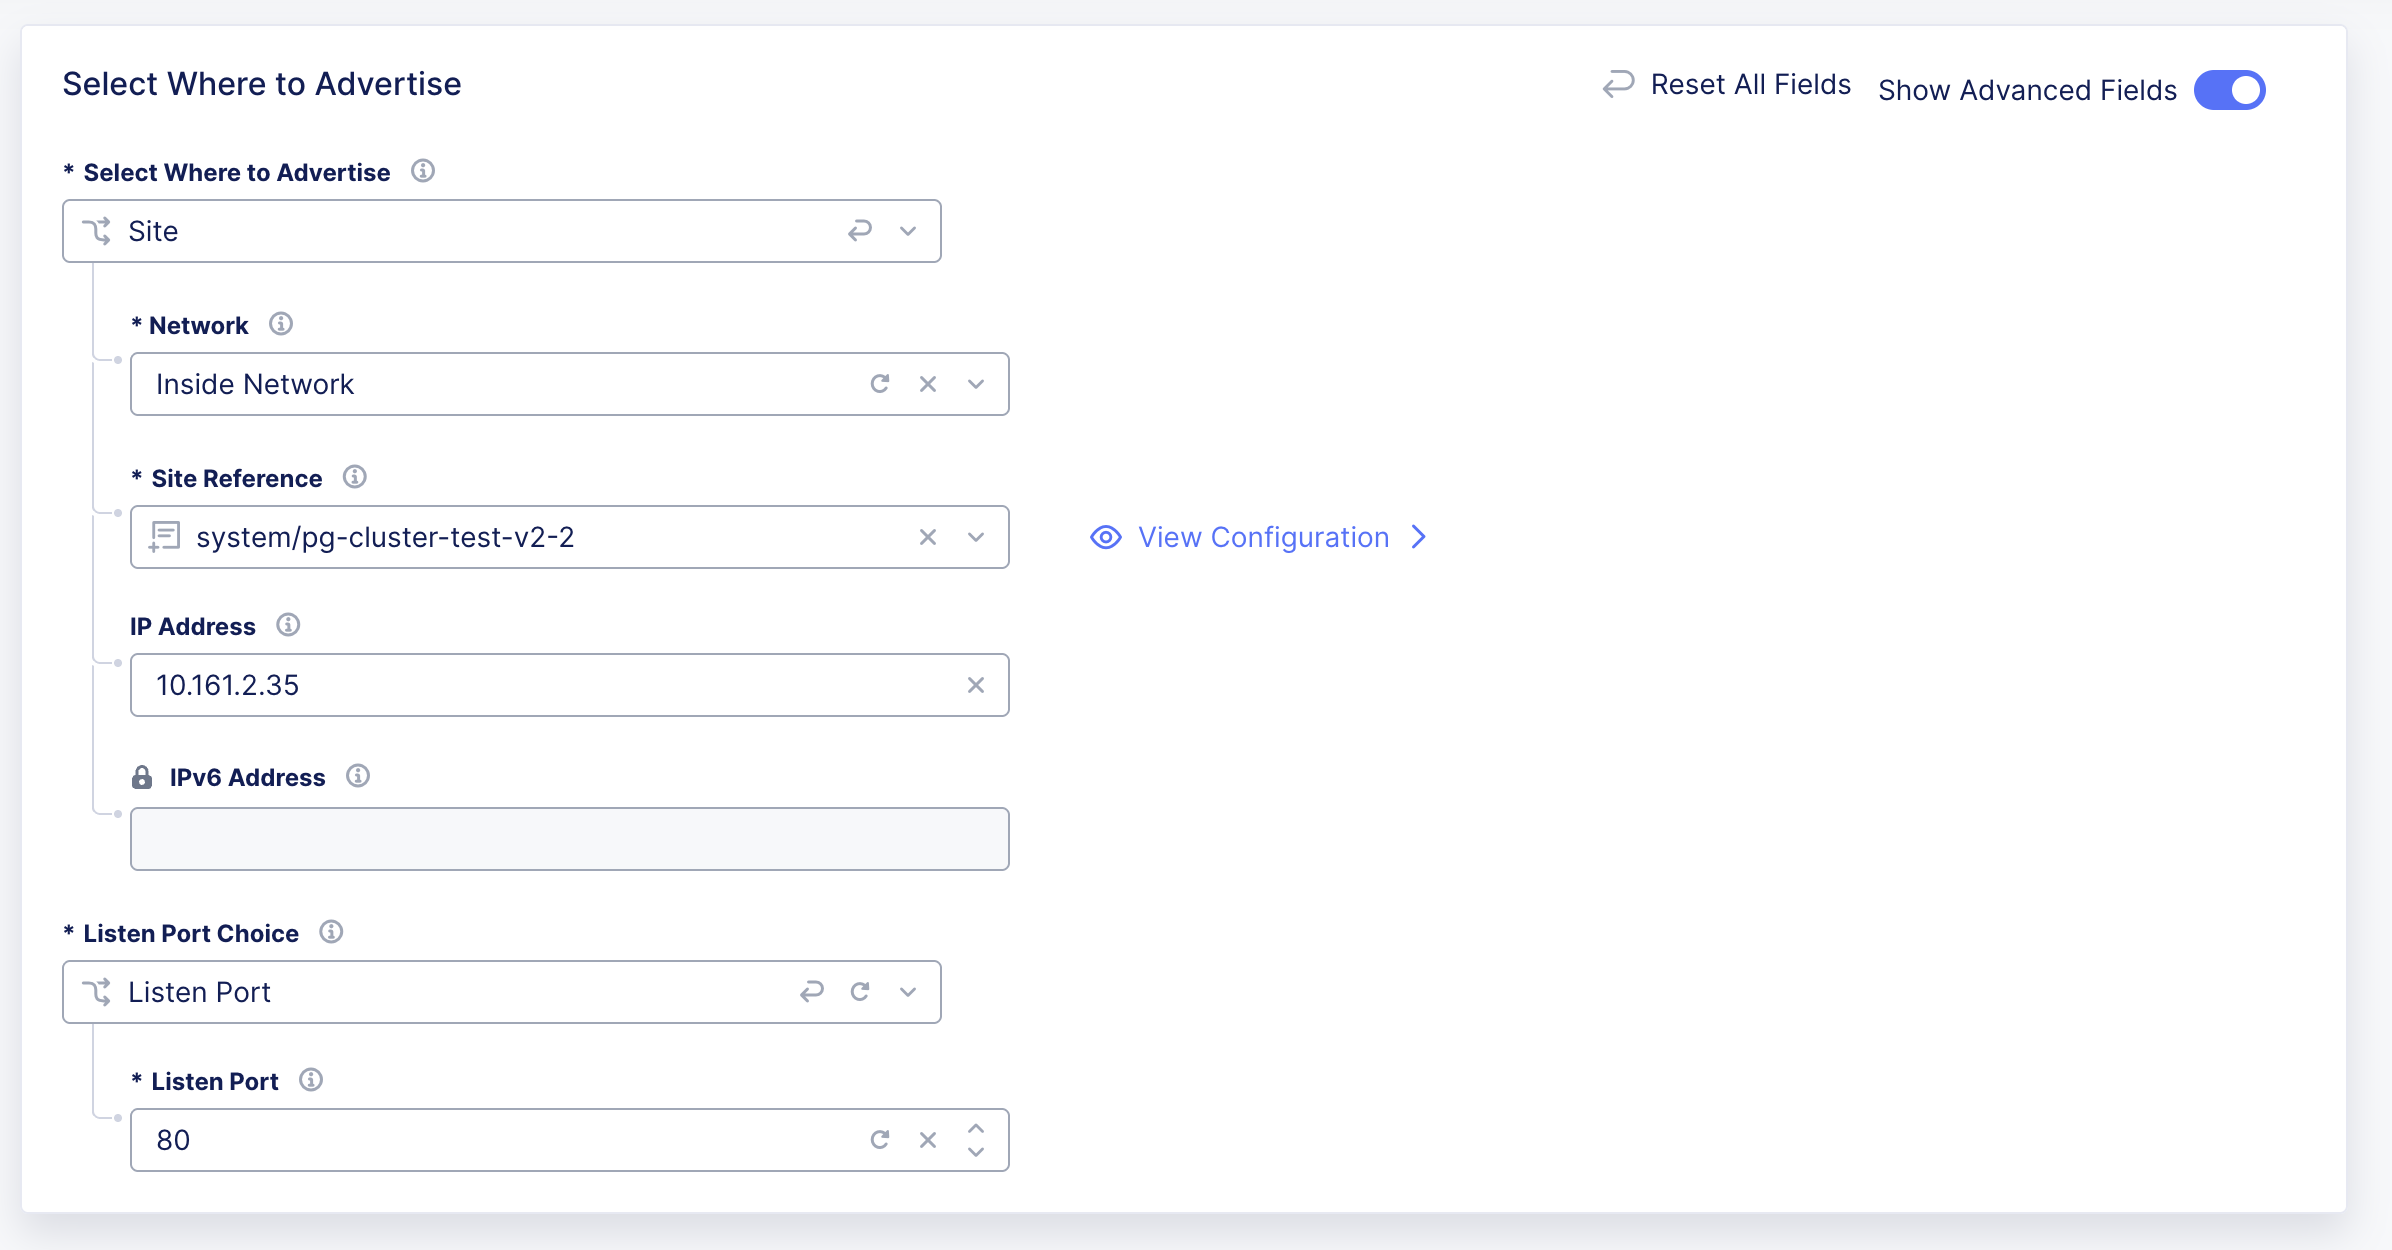This screenshot has height=1250, width=2392.
Task: Clear system/pg-cluster-test-v2-2 using the X icon
Action: (928, 536)
